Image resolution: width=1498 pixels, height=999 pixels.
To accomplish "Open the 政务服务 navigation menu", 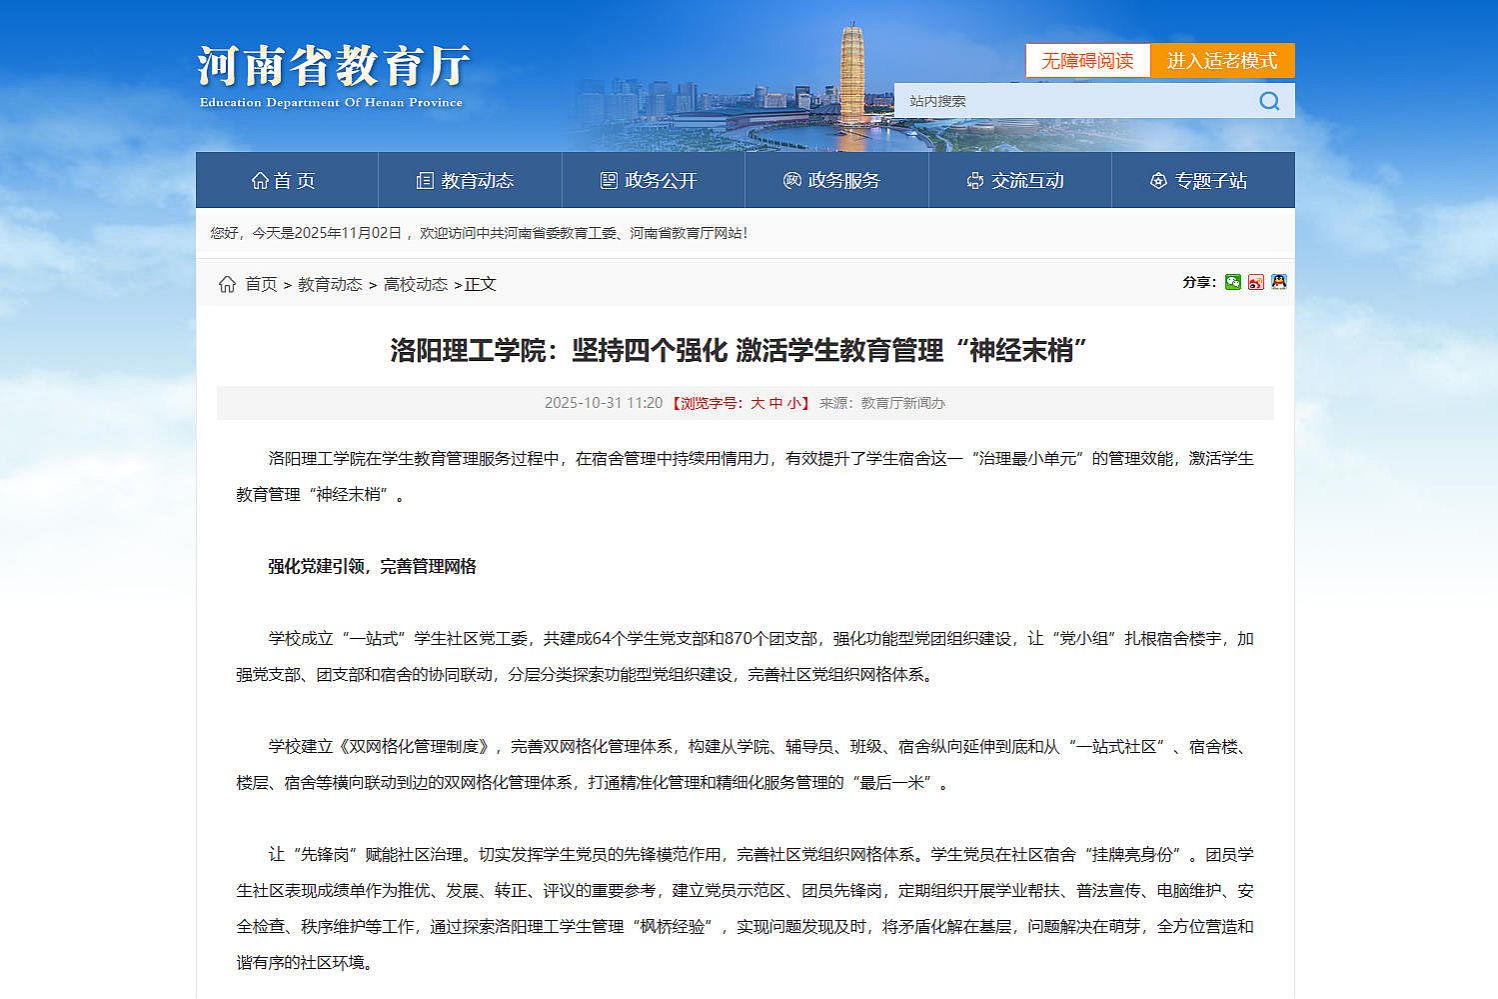I will click(x=833, y=181).
